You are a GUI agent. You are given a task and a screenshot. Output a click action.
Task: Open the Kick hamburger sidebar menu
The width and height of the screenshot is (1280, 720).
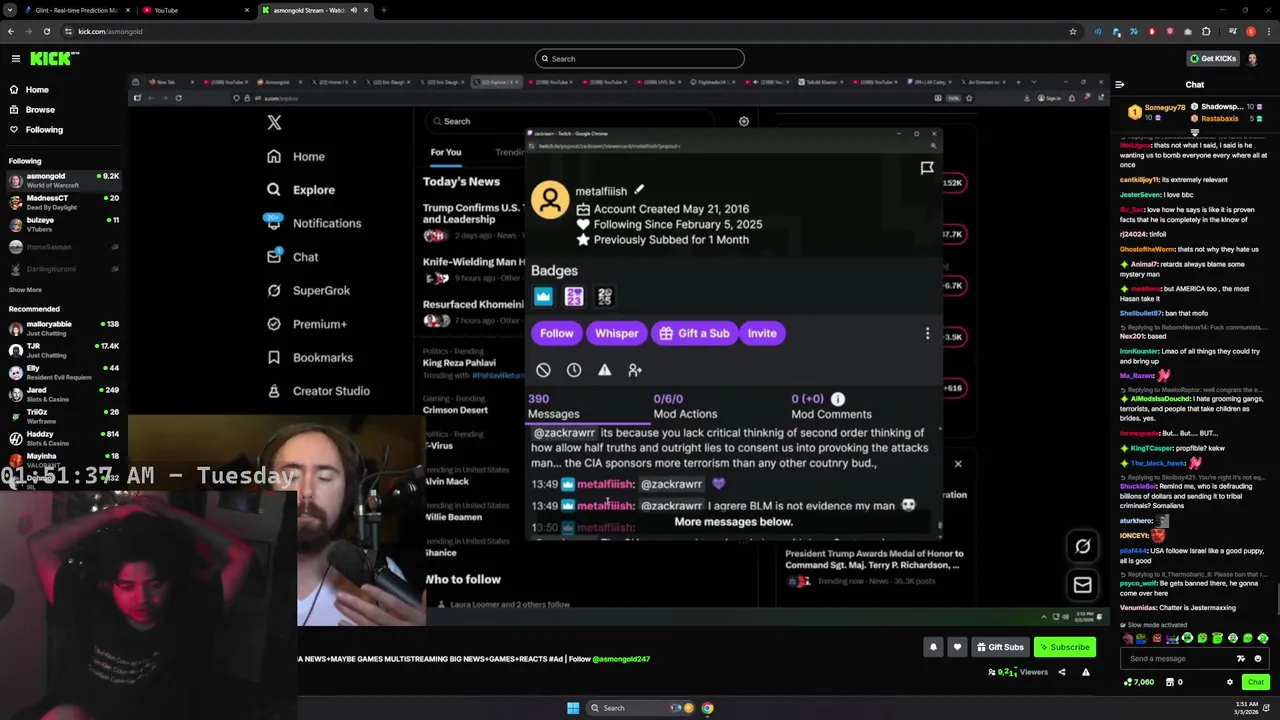(x=15, y=59)
